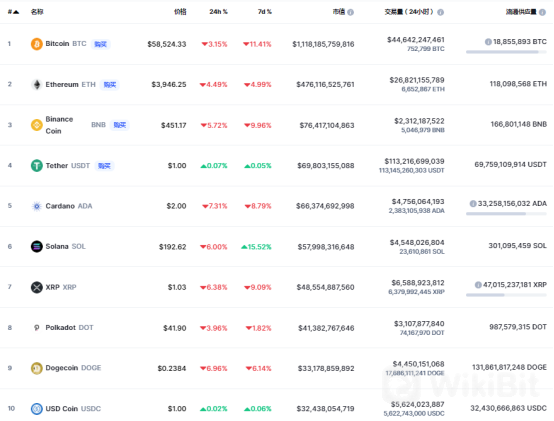Open the Bitcoin name link

tap(57, 44)
